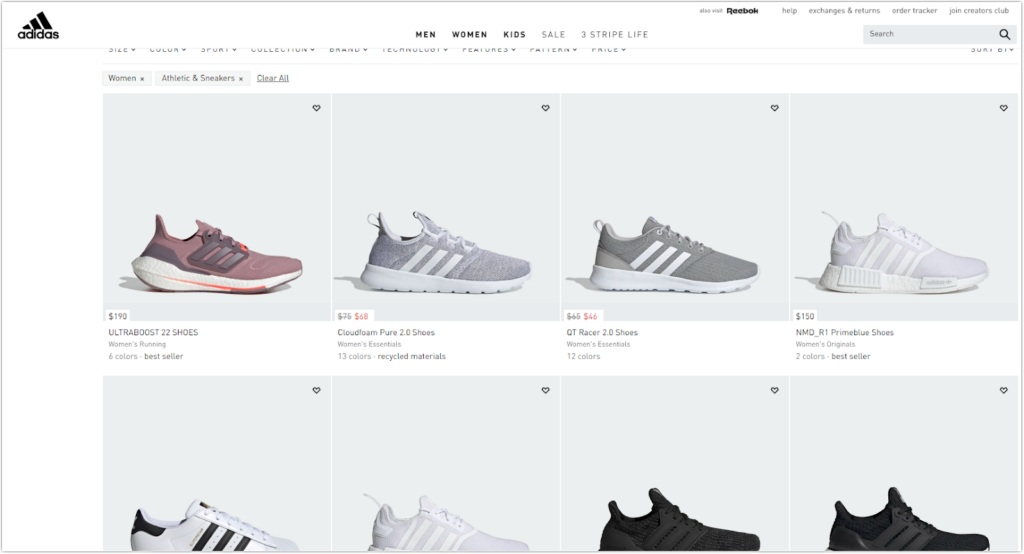This screenshot has height=554, width=1024.
Task: Open the order tracker link
Action: (x=914, y=10)
